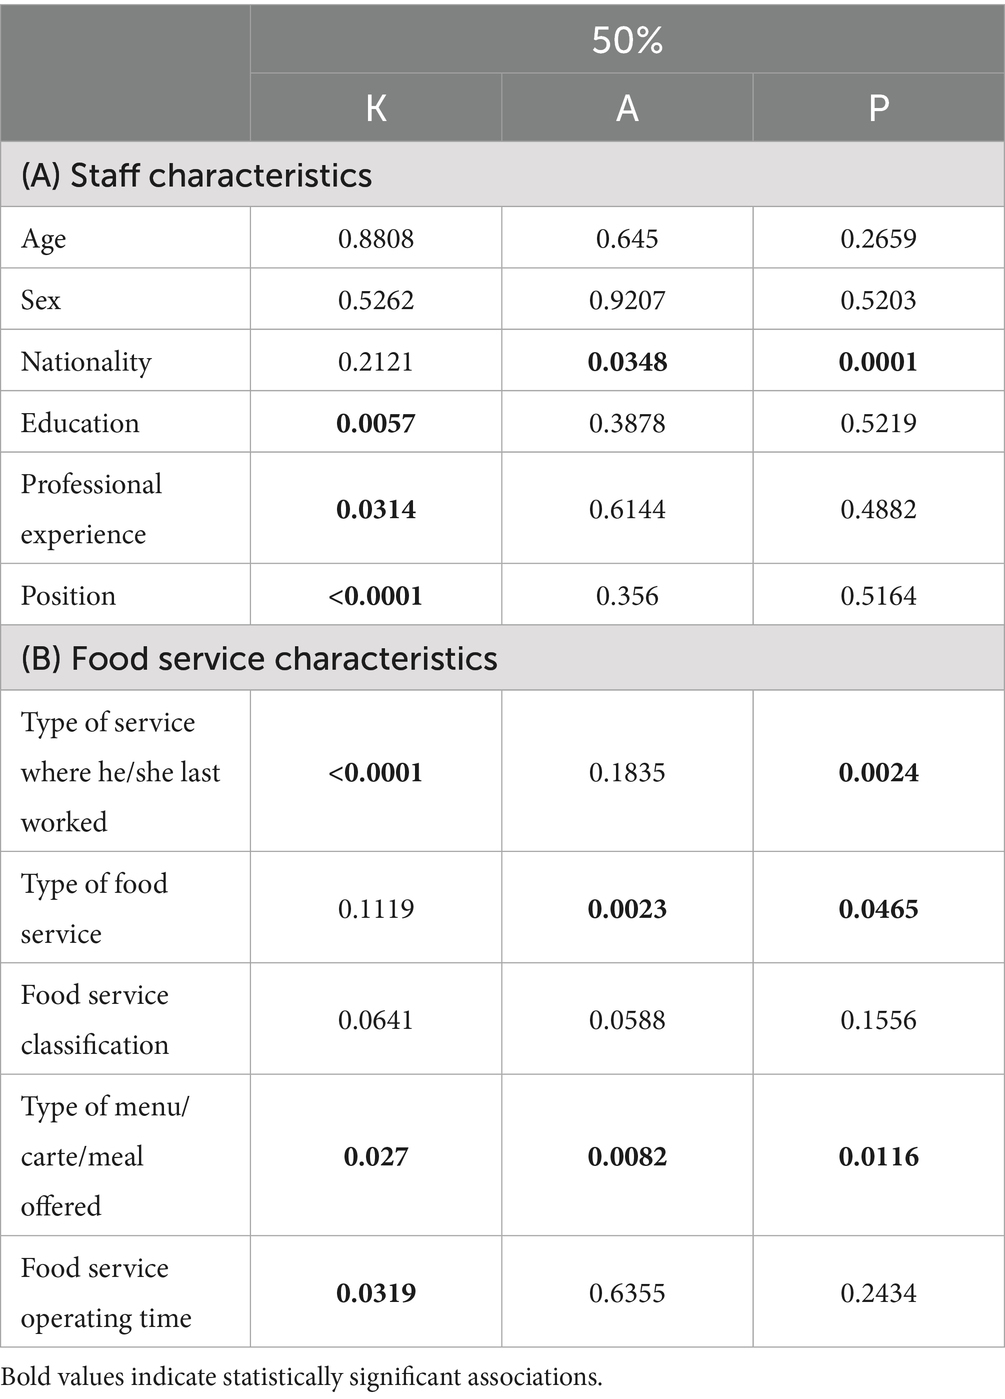
Task: Click value 0.0465 in P column
Action: pos(878,909)
